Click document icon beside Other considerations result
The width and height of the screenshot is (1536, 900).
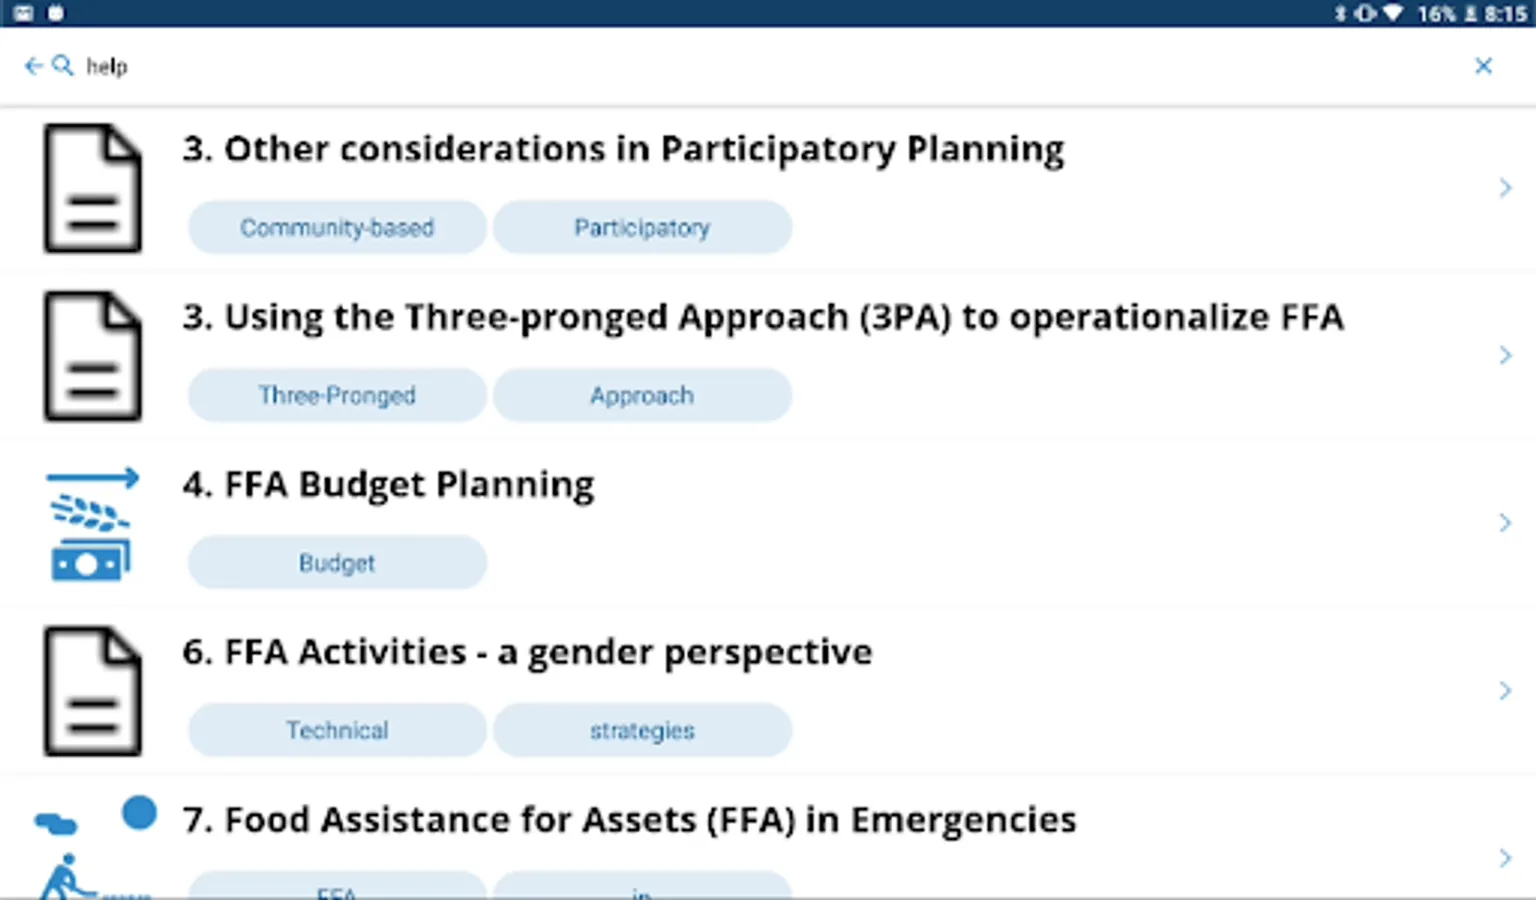[x=92, y=188]
